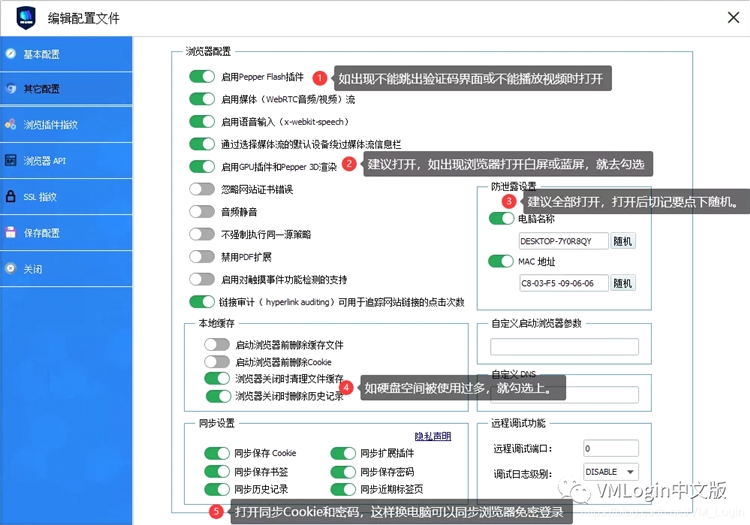
Task: Enable 音频静音 switch
Action: [202, 211]
